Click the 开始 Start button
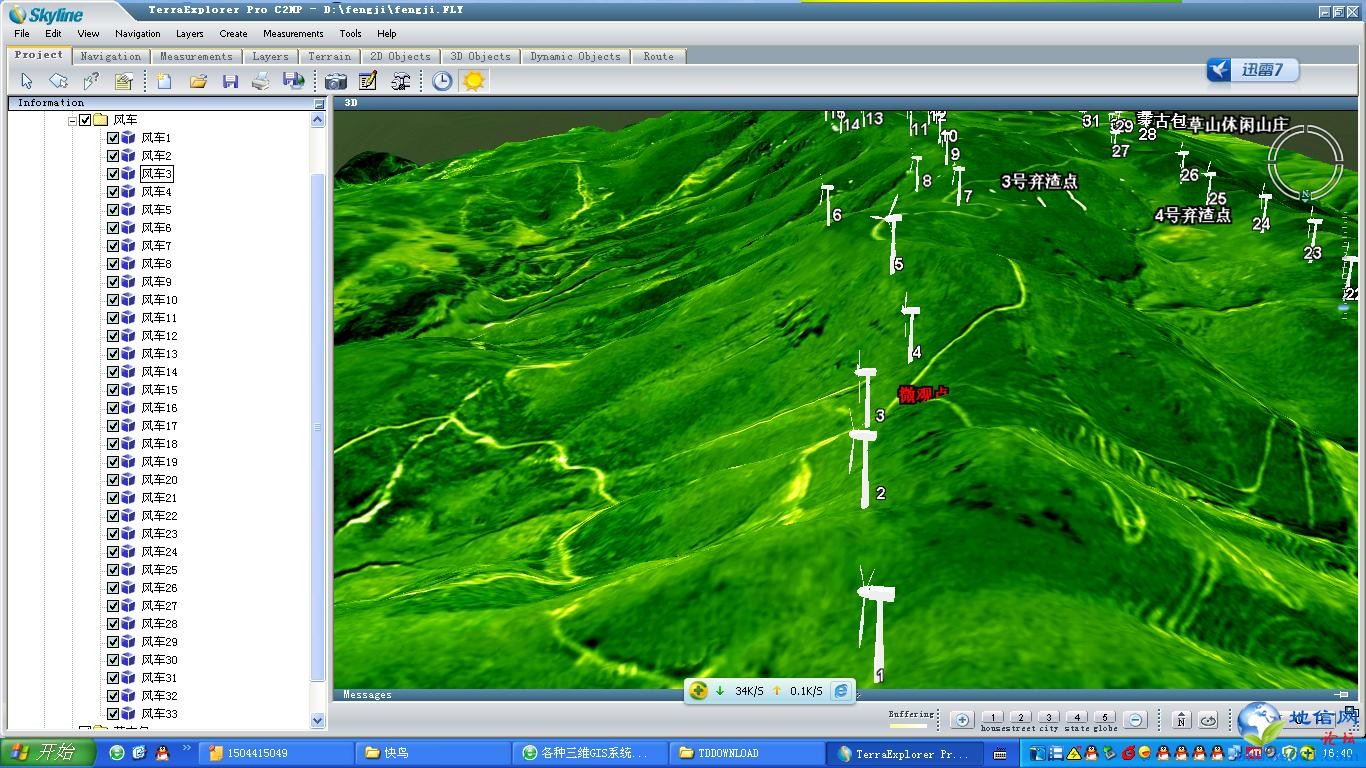Screen dimensions: 1366x768 [x=47, y=752]
